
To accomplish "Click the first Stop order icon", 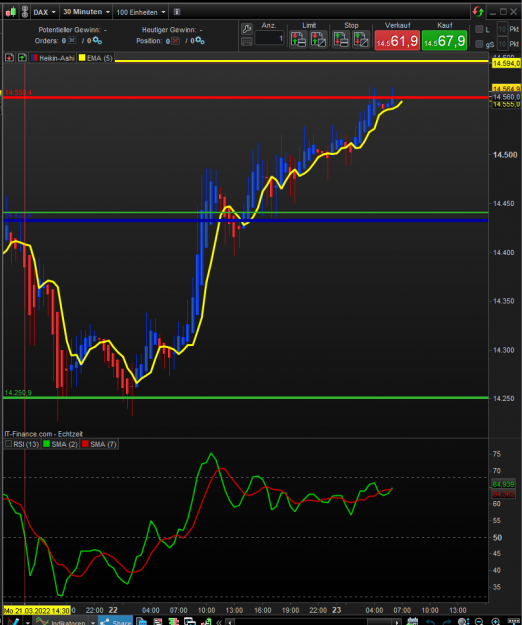I will pyautogui.click(x=341, y=39).
